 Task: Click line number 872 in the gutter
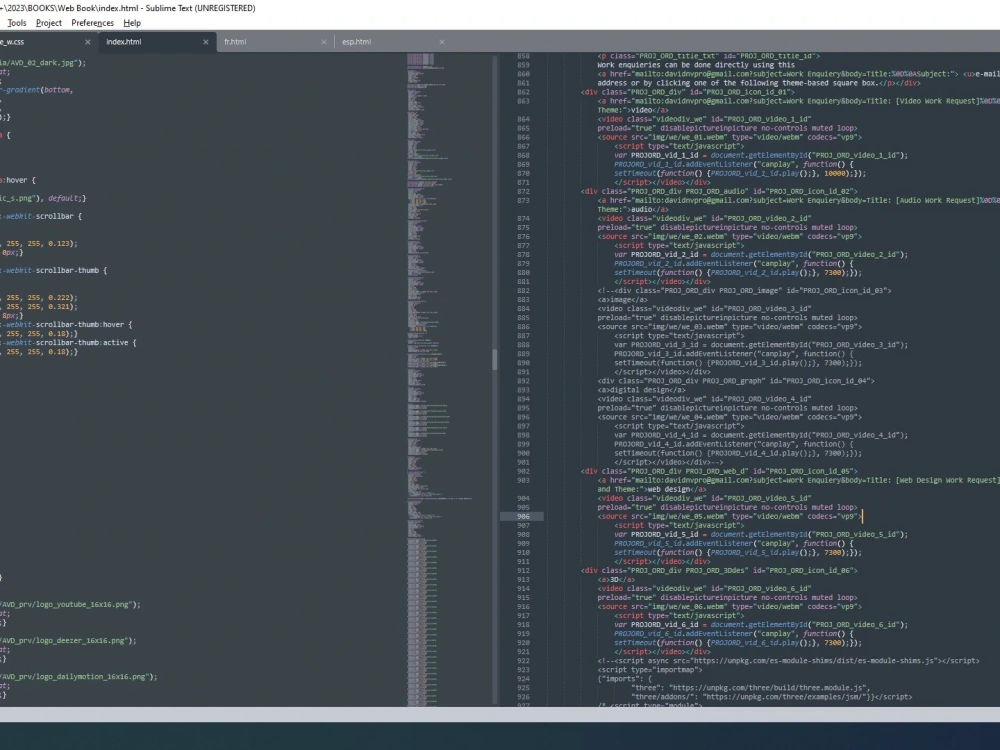point(523,191)
